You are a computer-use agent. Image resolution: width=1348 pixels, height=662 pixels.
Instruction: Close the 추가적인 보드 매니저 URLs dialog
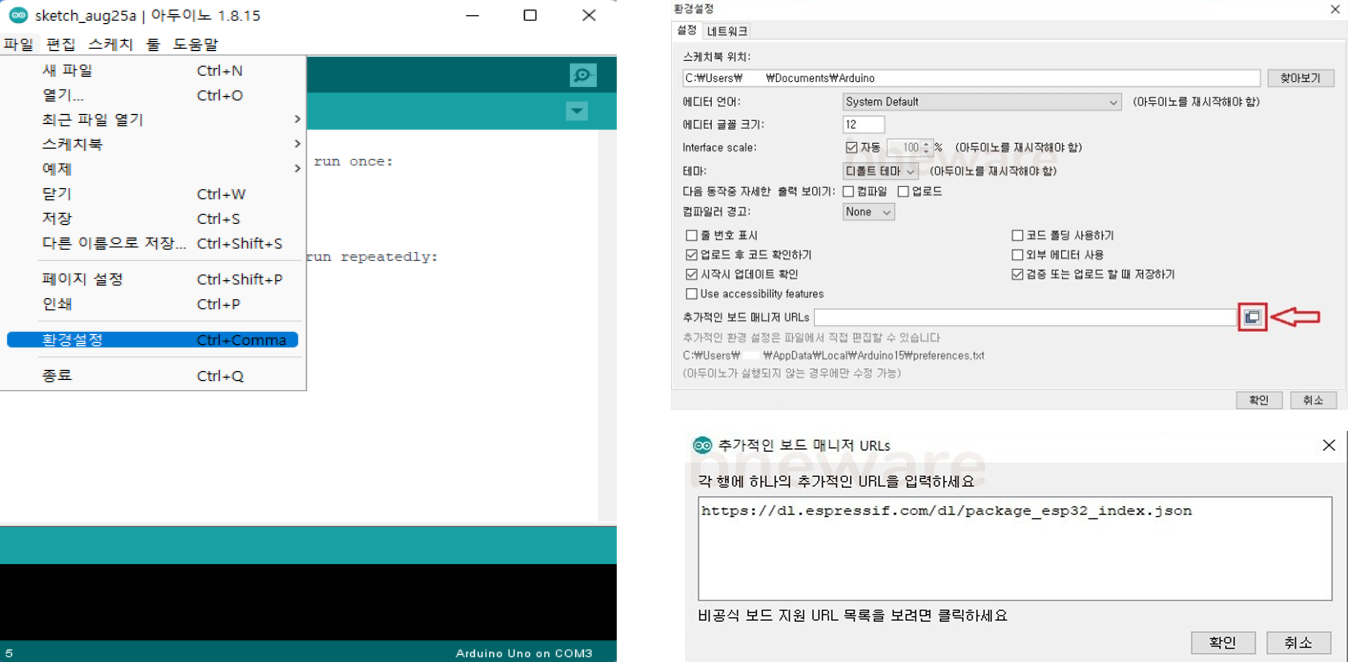click(x=1328, y=445)
